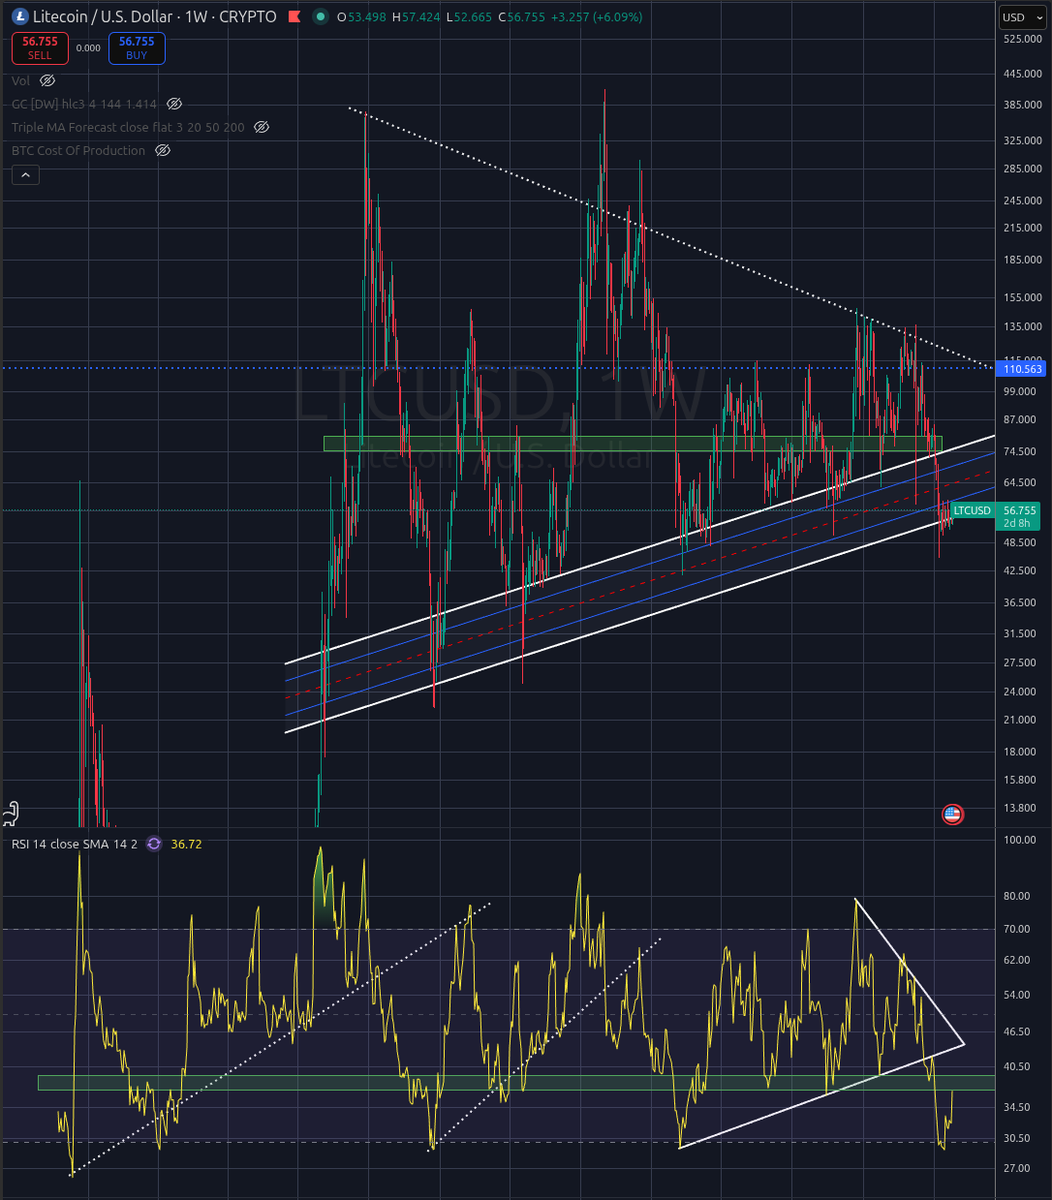Click the 0.000 spread value

point(88,47)
